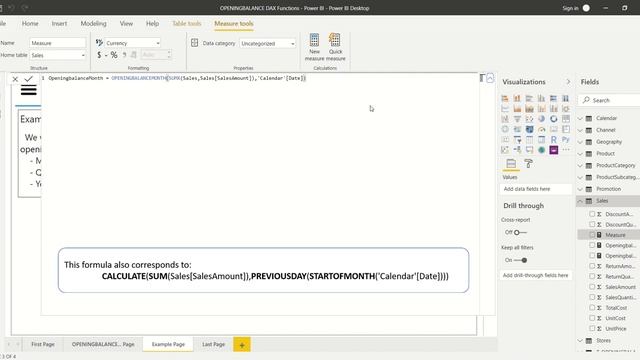Select the gauge visual

pos(541,129)
